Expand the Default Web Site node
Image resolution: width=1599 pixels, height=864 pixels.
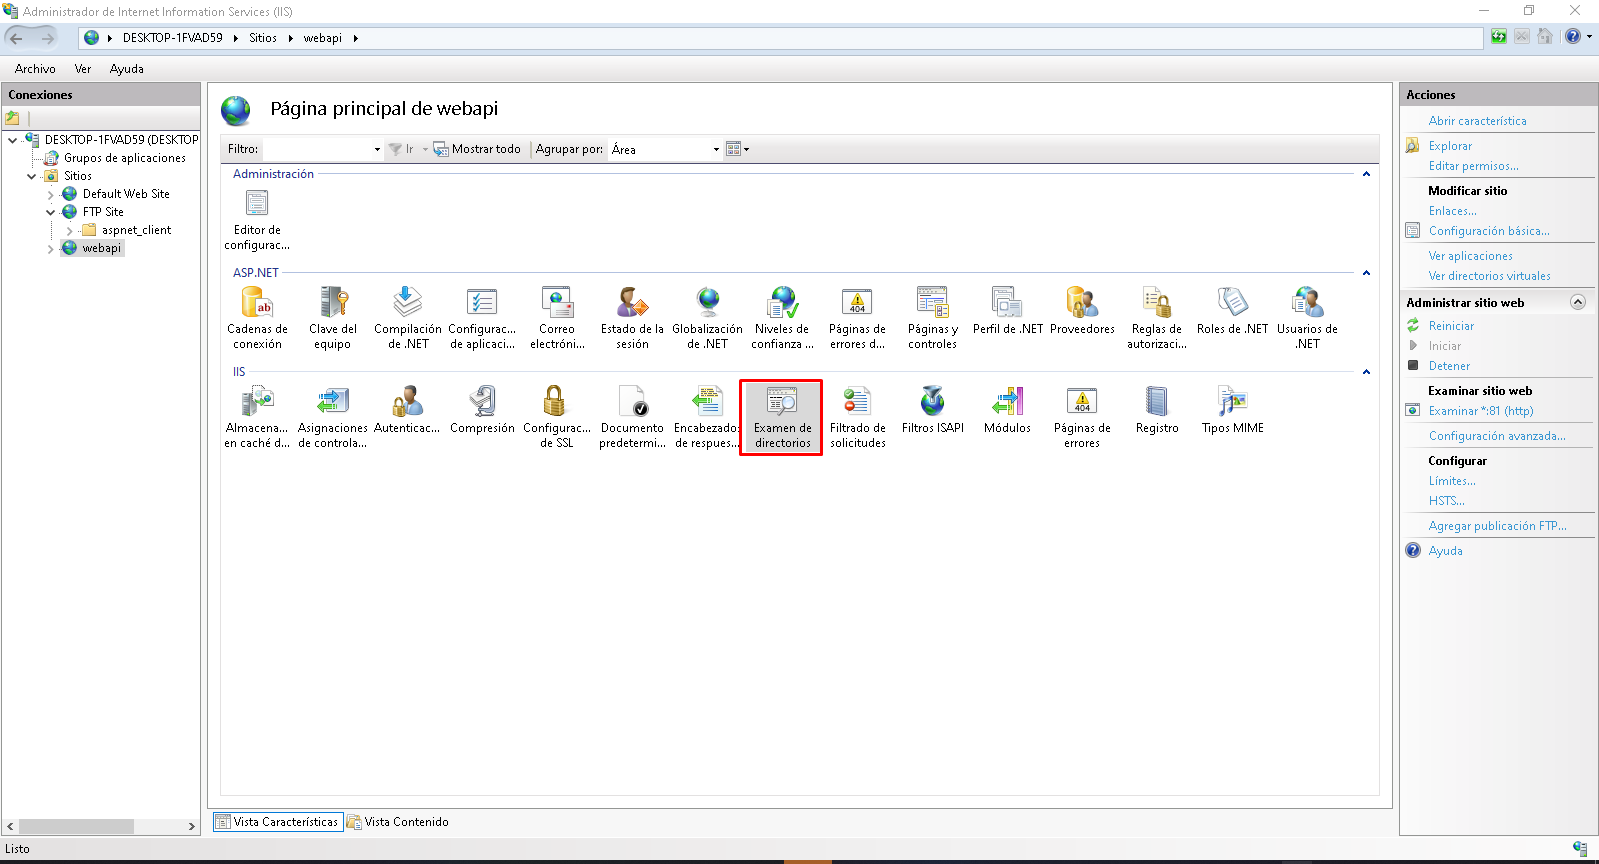tap(51, 194)
